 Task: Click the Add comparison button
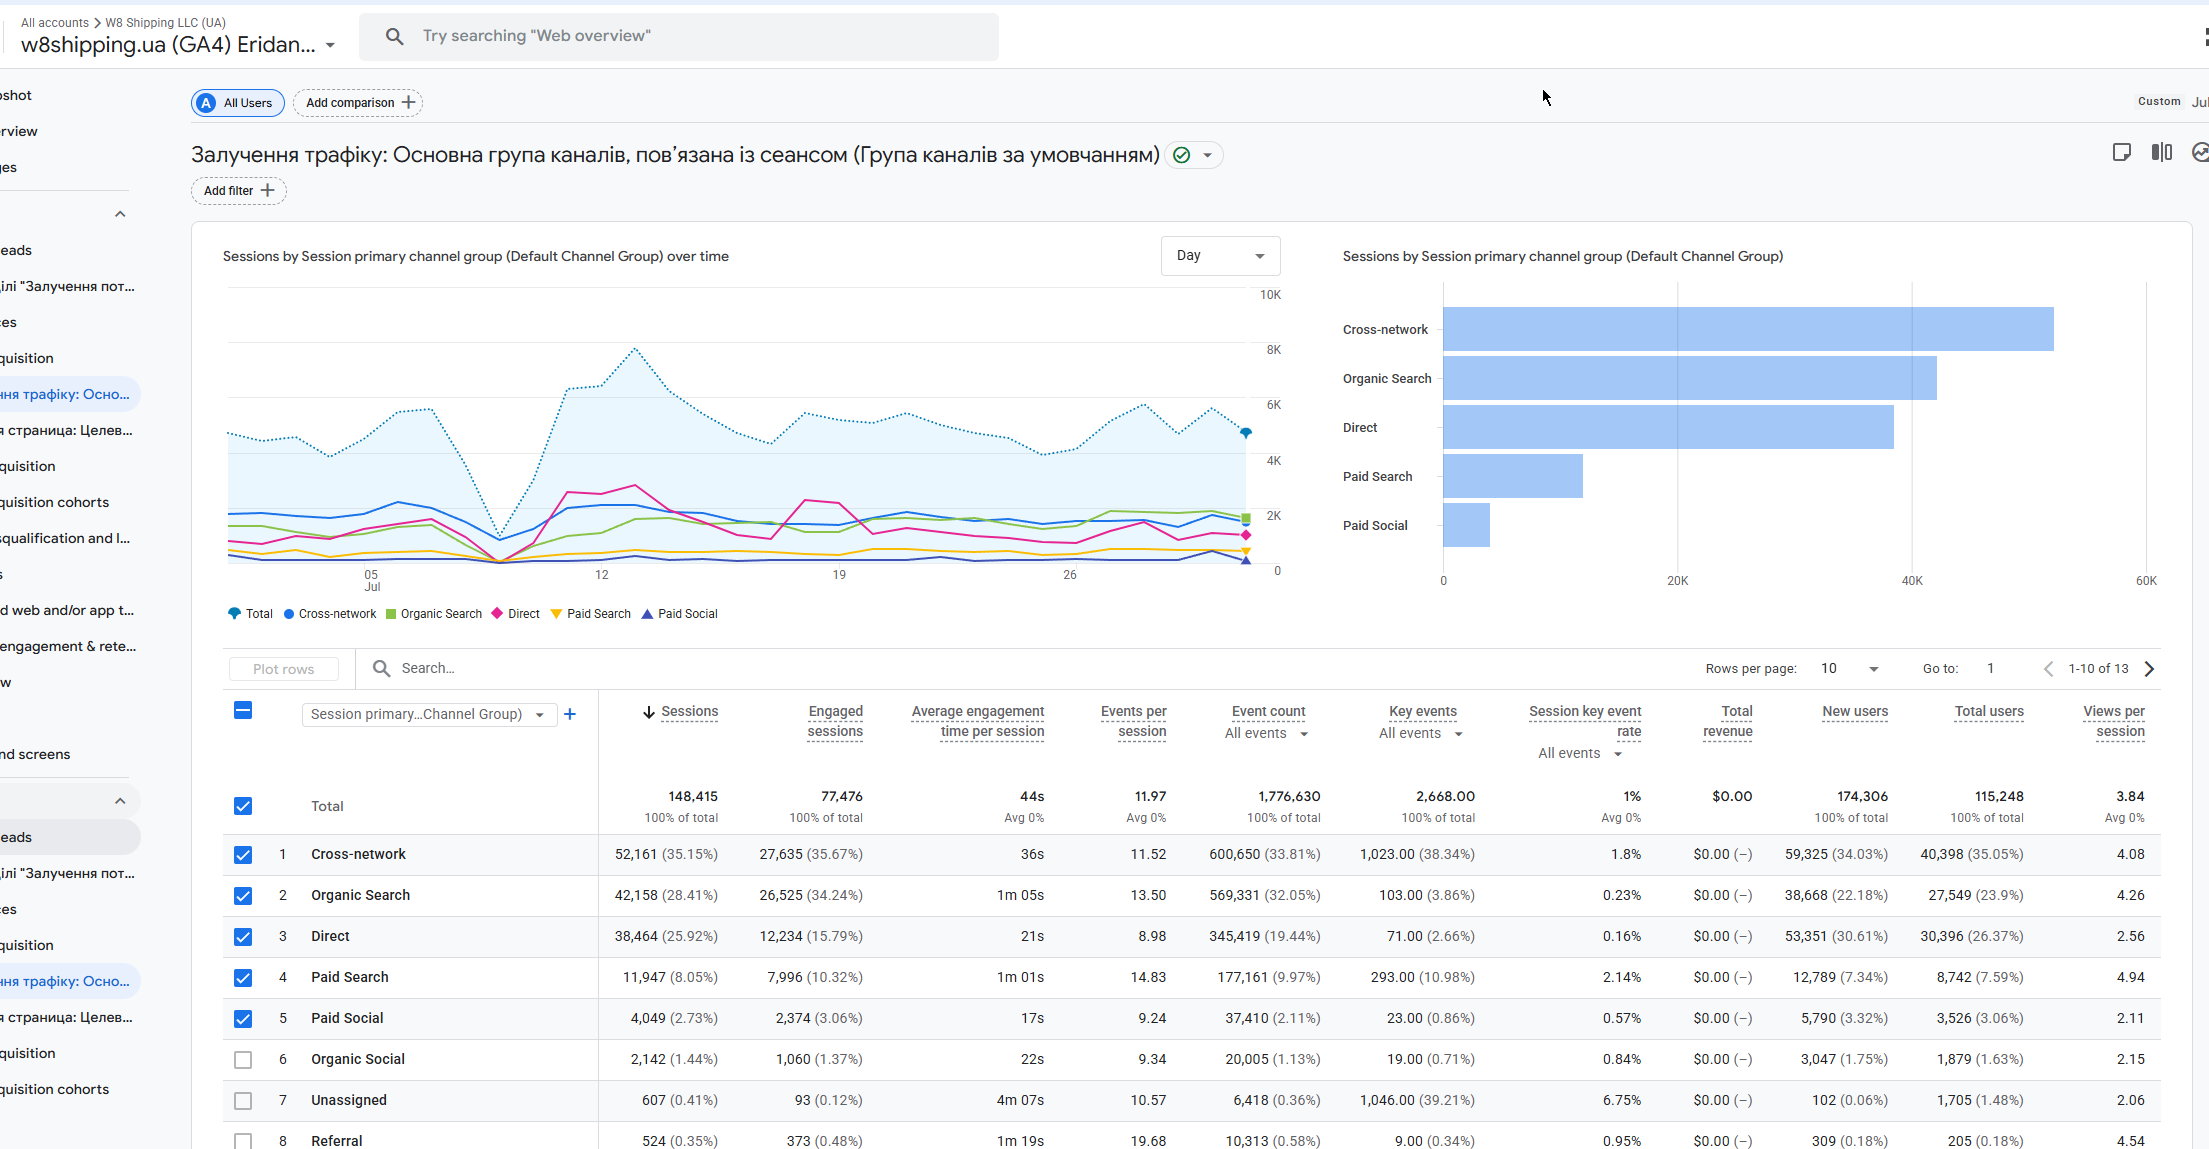click(x=358, y=103)
